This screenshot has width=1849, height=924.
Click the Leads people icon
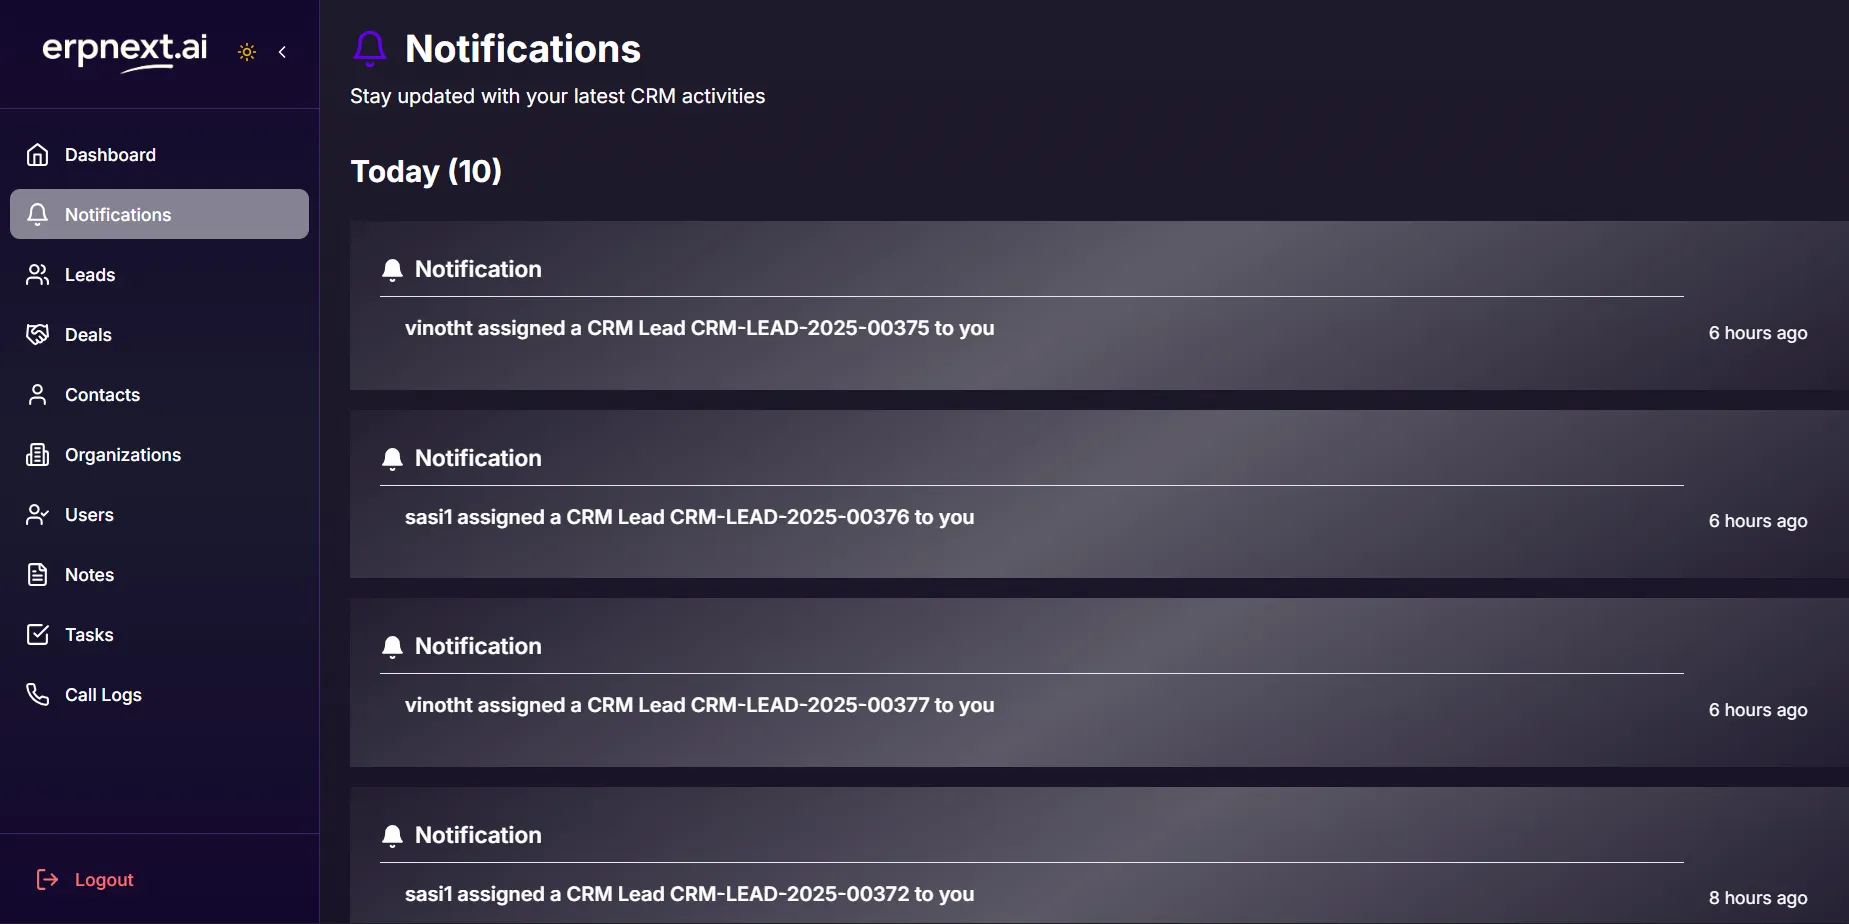[x=38, y=275]
